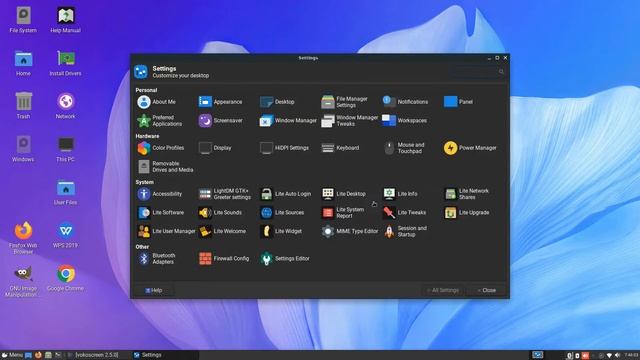
Task: Open Appearance settings
Action: pos(220,102)
